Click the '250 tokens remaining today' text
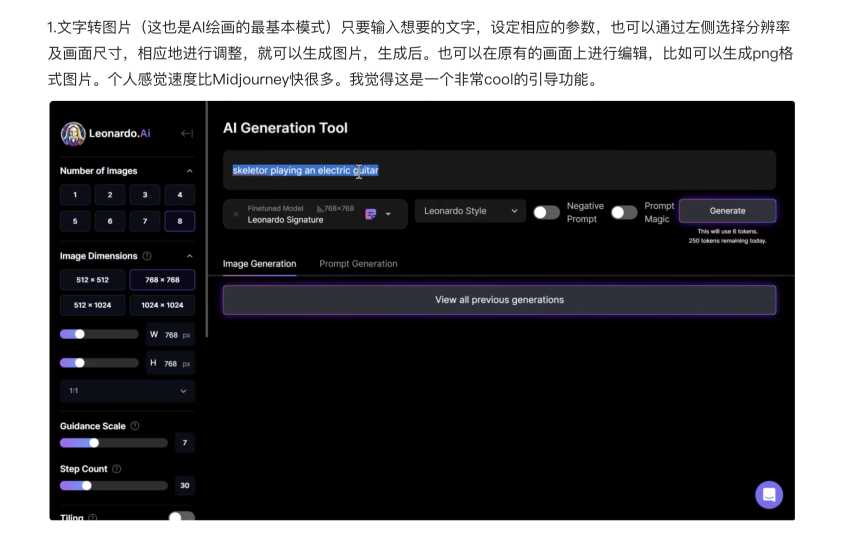 click(x=727, y=241)
